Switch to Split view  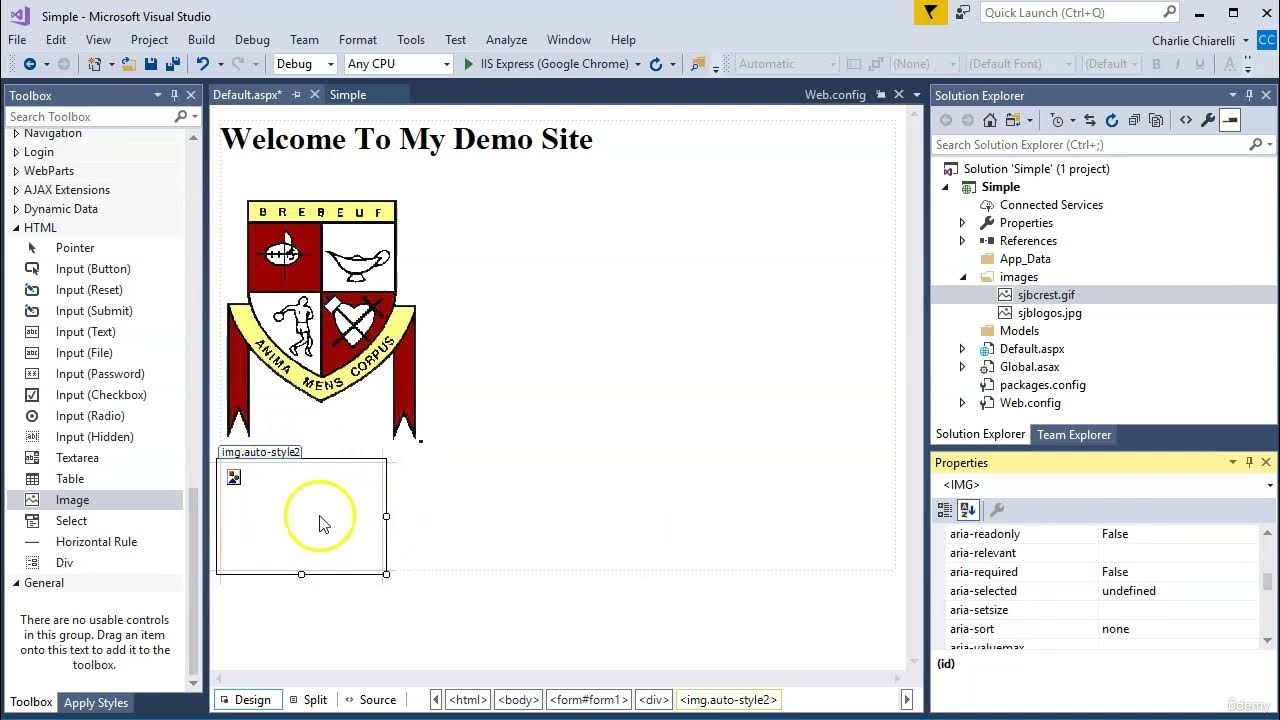pos(308,700)
